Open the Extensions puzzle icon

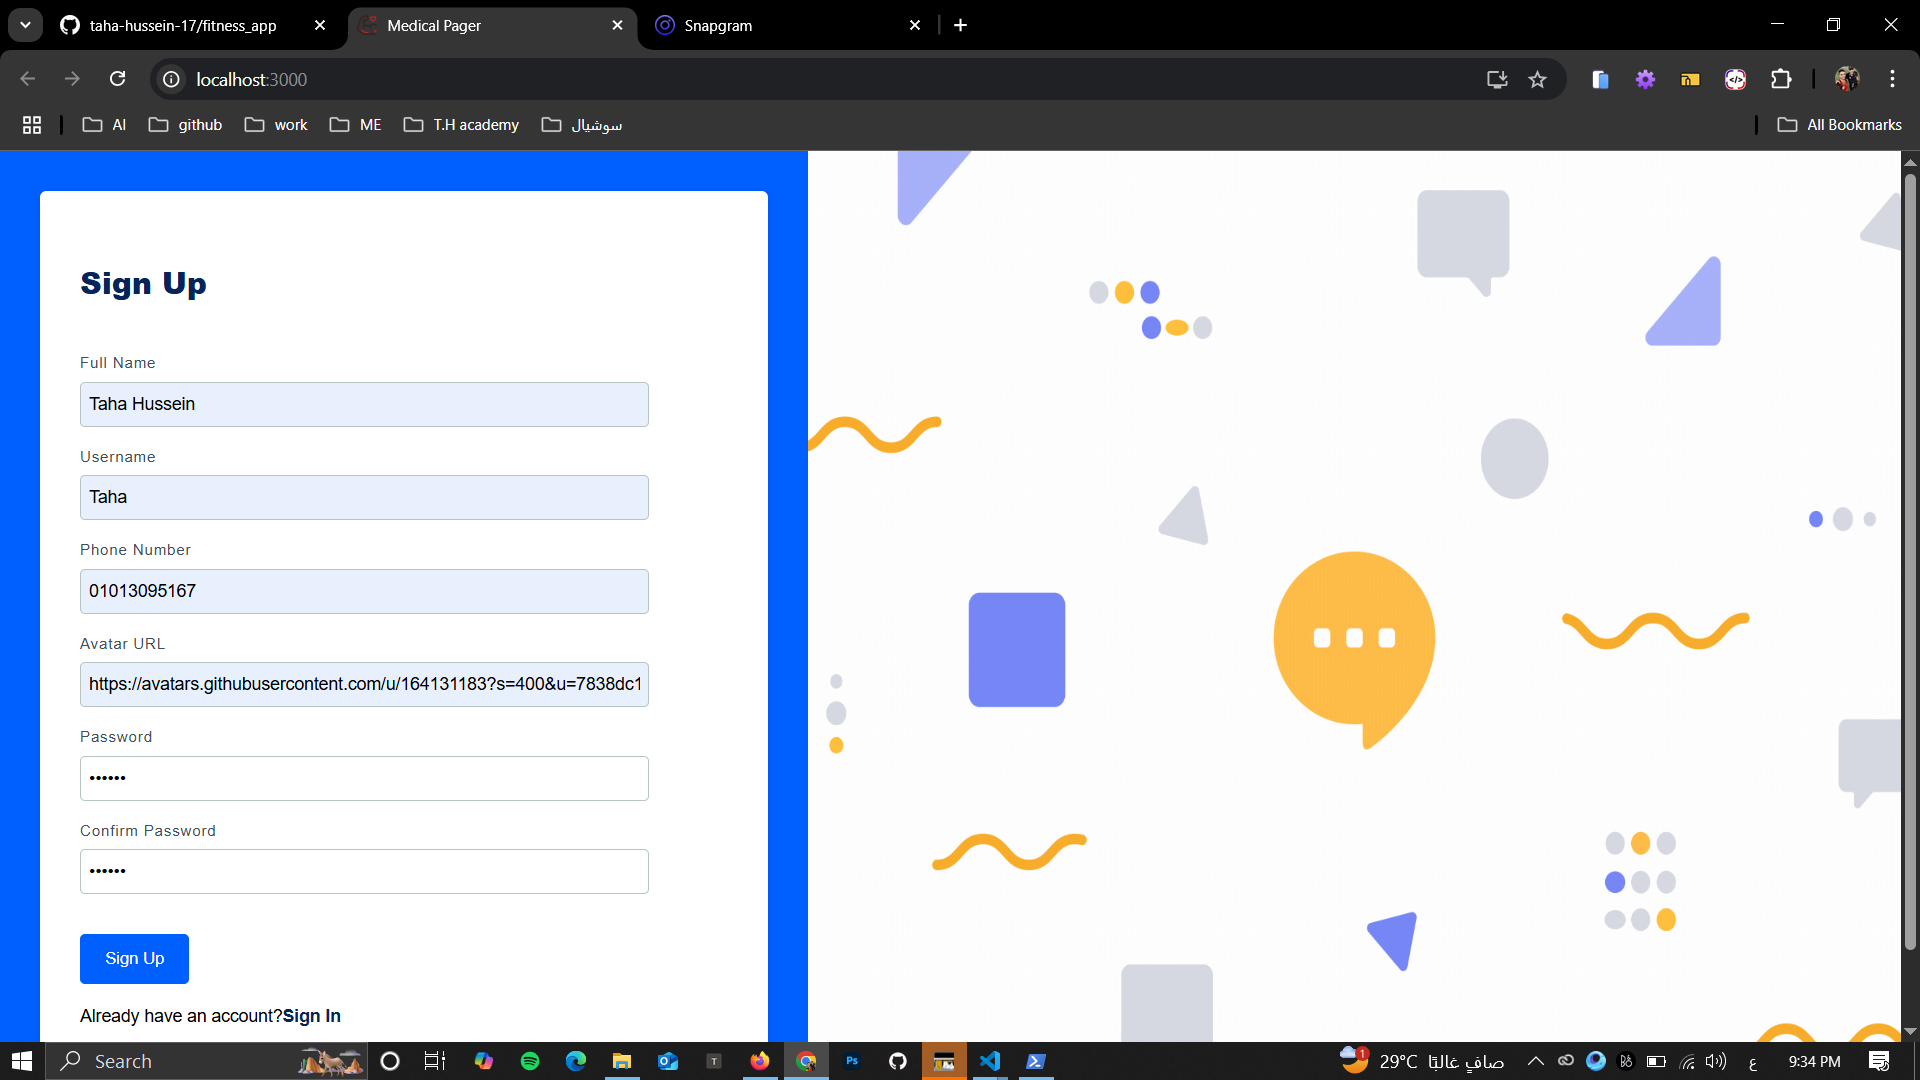tap(1781, 79)
